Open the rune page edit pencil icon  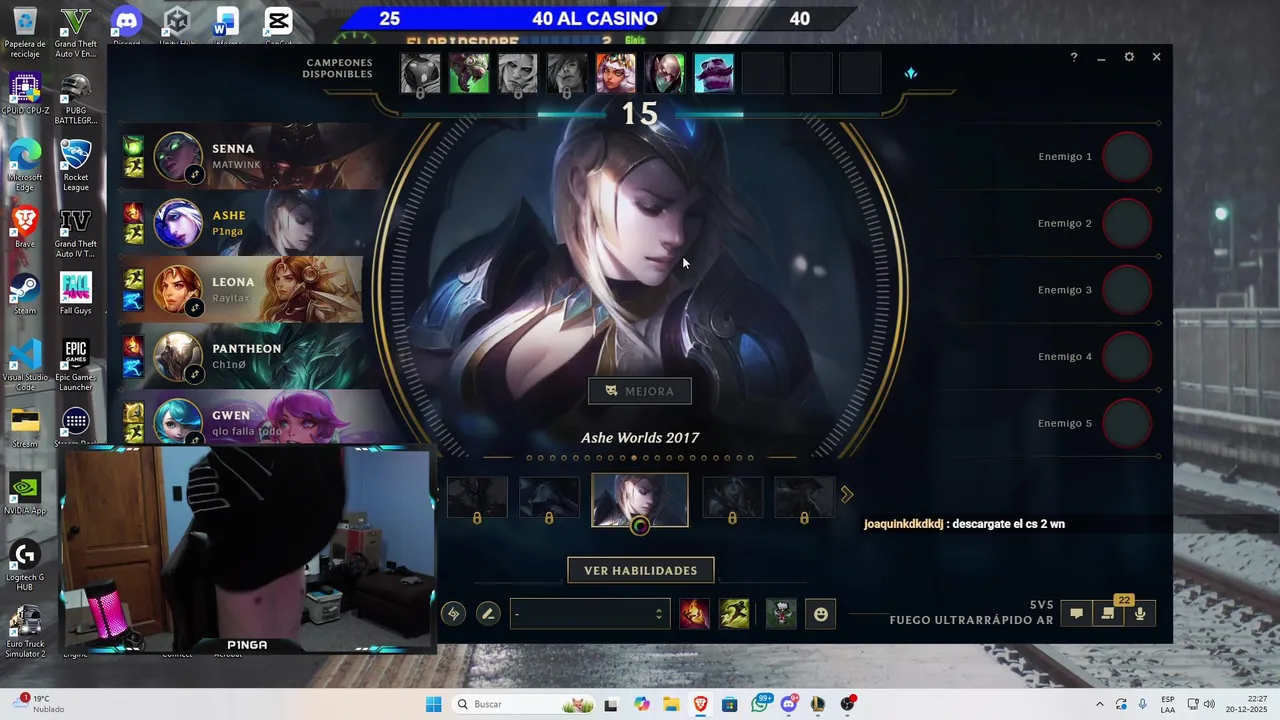pyautogui.click(x=488, y=614)
